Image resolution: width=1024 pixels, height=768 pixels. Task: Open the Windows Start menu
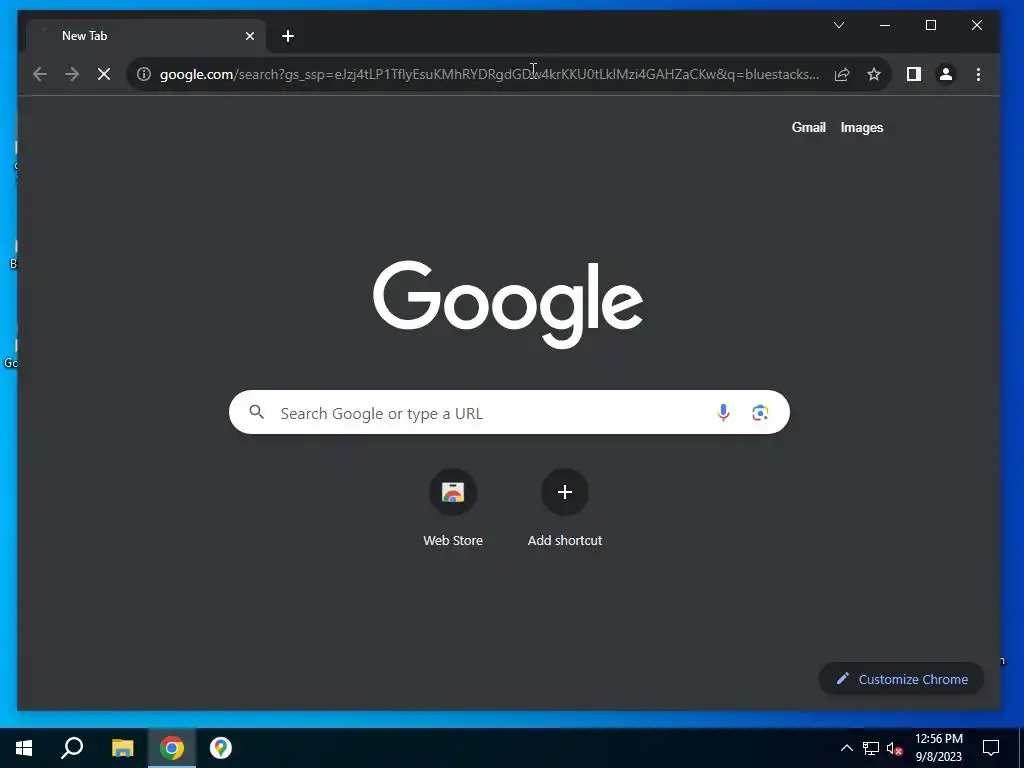[x=24, y=748]
